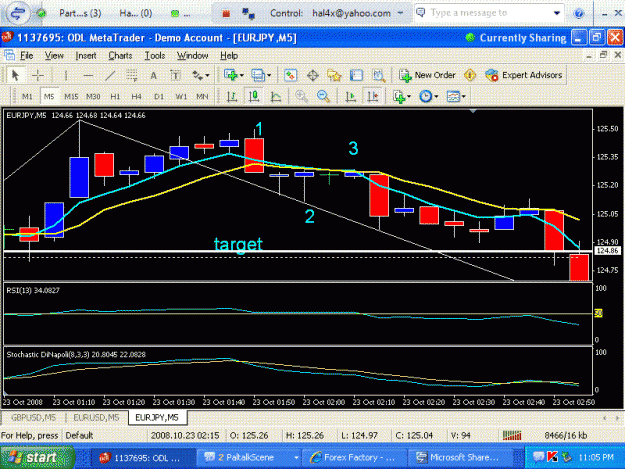The height and width of the screenshot is (469, 625).
Task: Switch to the EURUSD,M5 chart tab
Action: point(96,418)
